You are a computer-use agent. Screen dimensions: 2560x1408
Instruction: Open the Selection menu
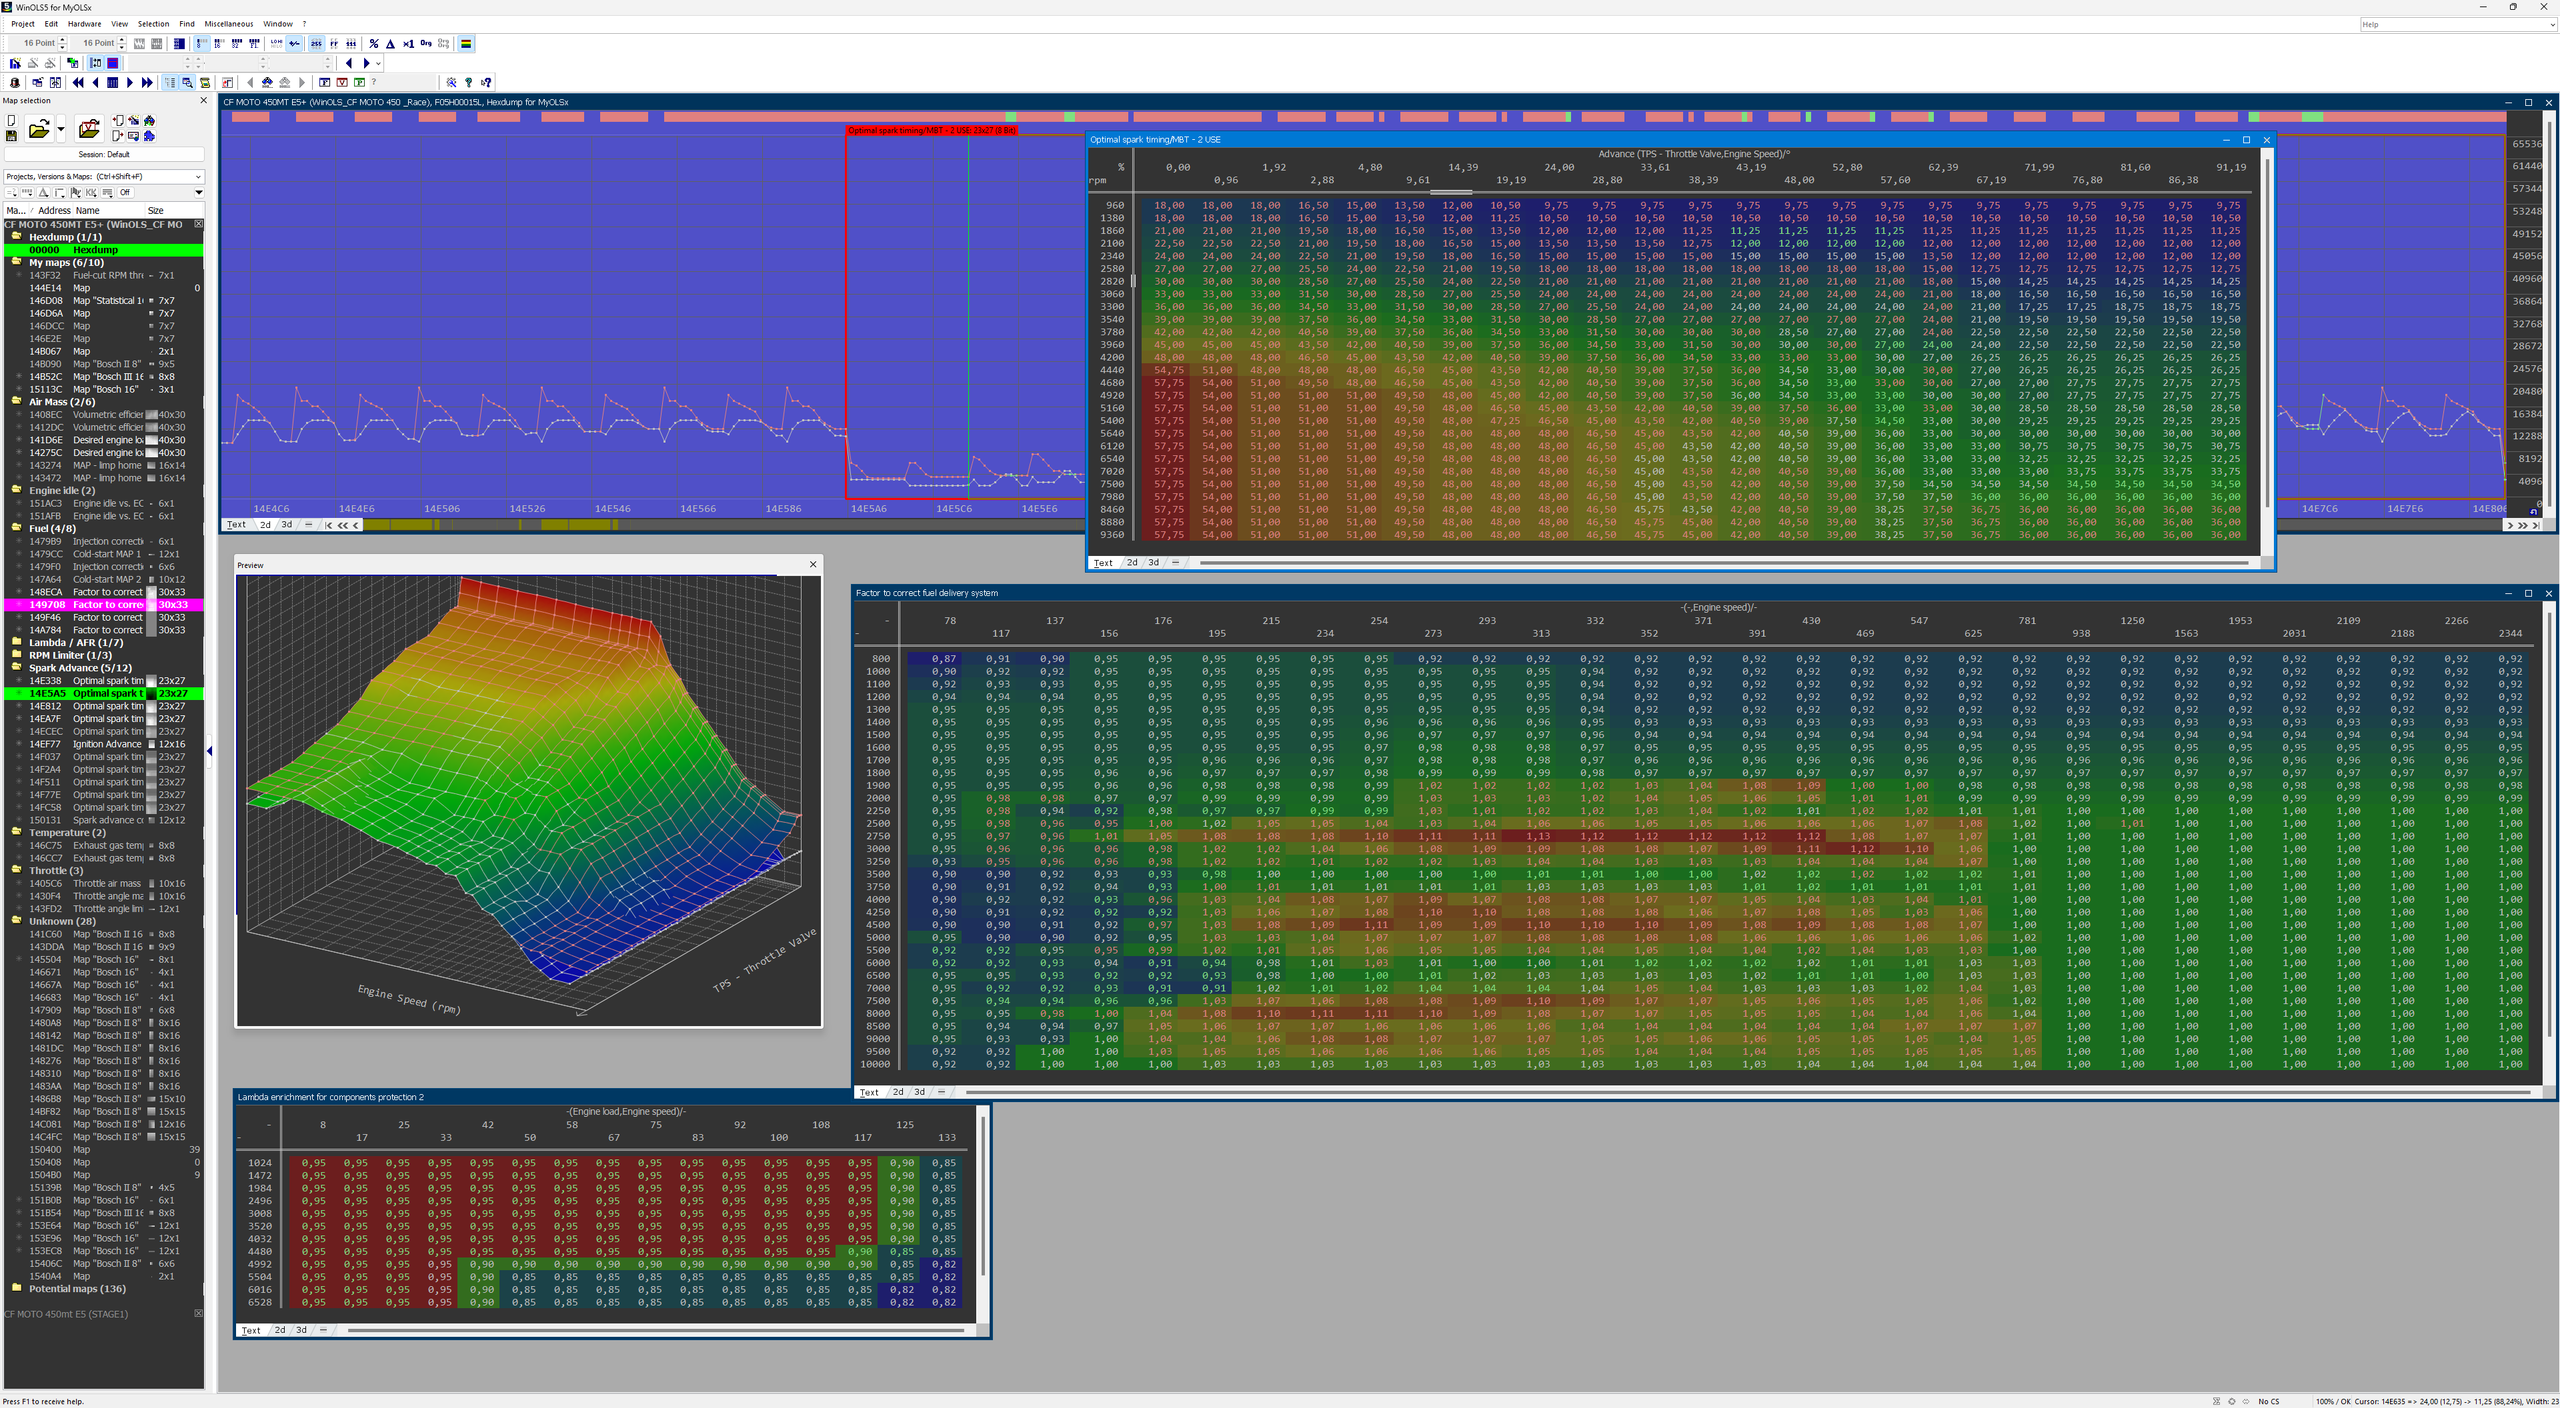point(153,24)
